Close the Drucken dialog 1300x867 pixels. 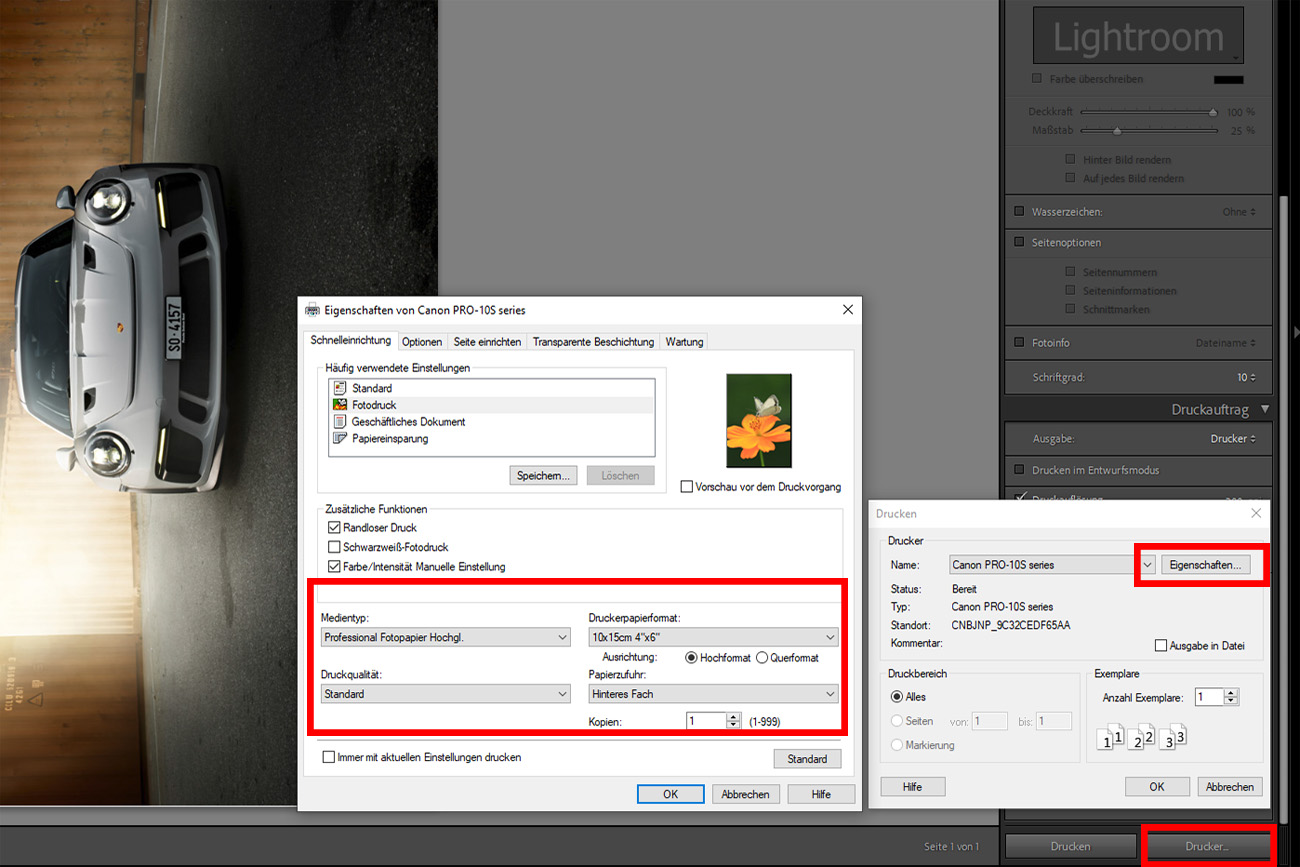[x=1256, y=513]
